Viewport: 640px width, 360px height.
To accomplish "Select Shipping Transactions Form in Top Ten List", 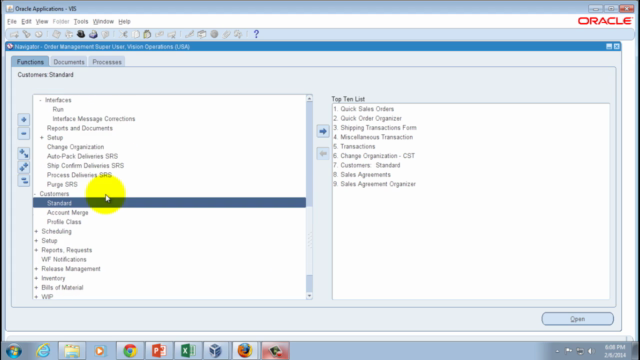I will point(375,128).
